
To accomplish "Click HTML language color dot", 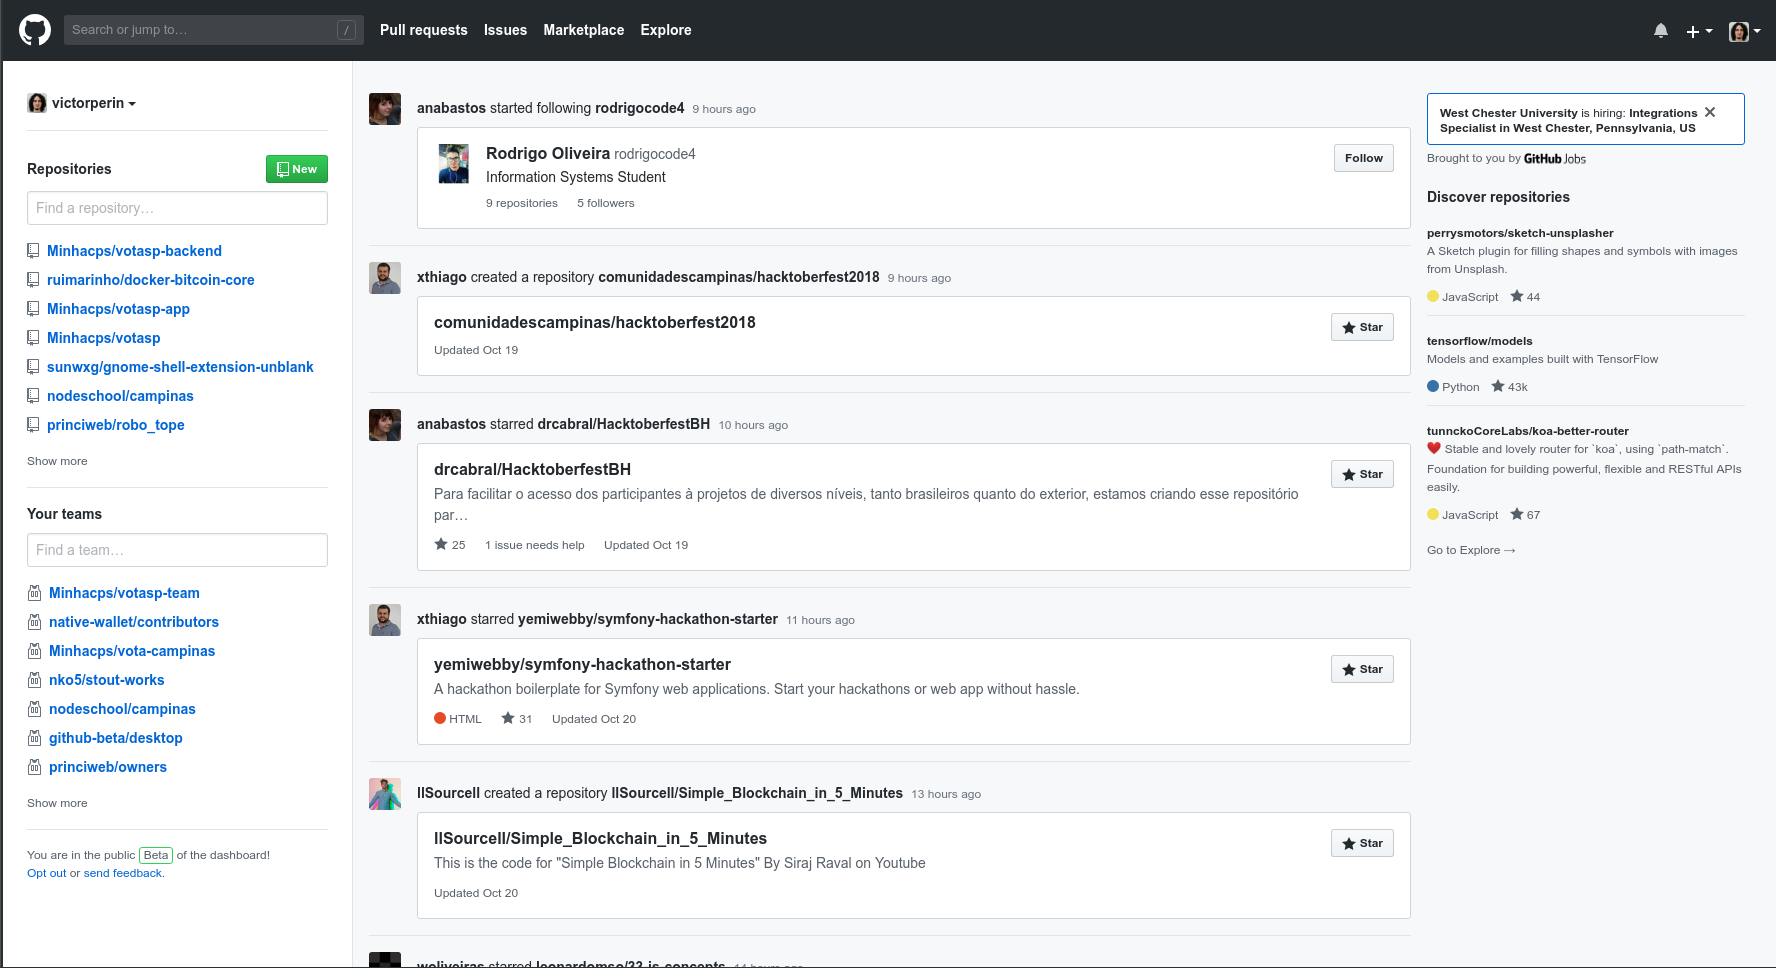I will pyautogui.click(x=440, y=718).
